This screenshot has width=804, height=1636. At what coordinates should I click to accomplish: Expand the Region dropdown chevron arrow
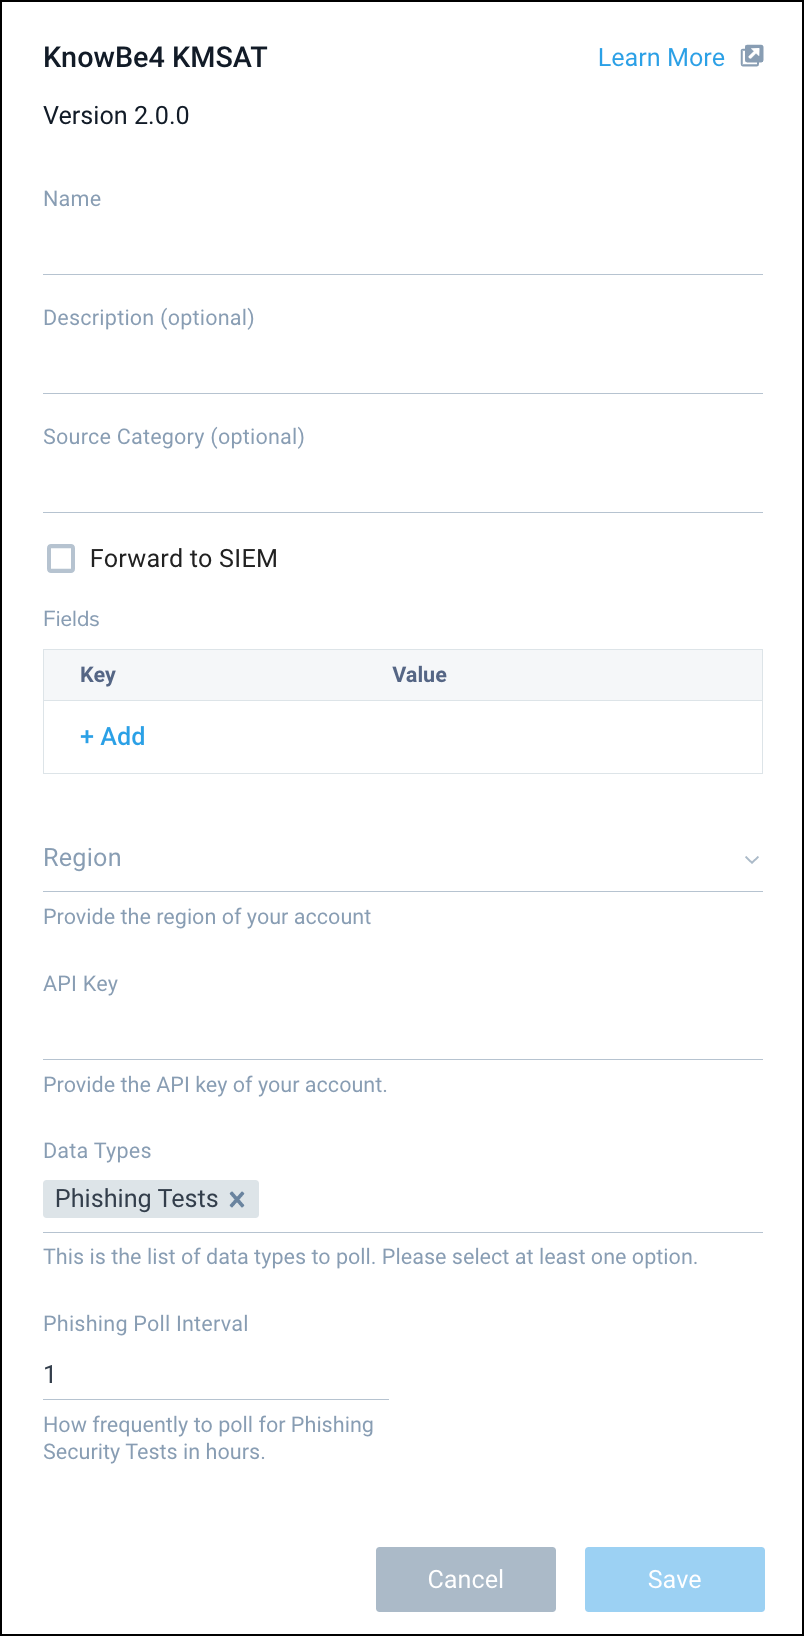point(752,859)
